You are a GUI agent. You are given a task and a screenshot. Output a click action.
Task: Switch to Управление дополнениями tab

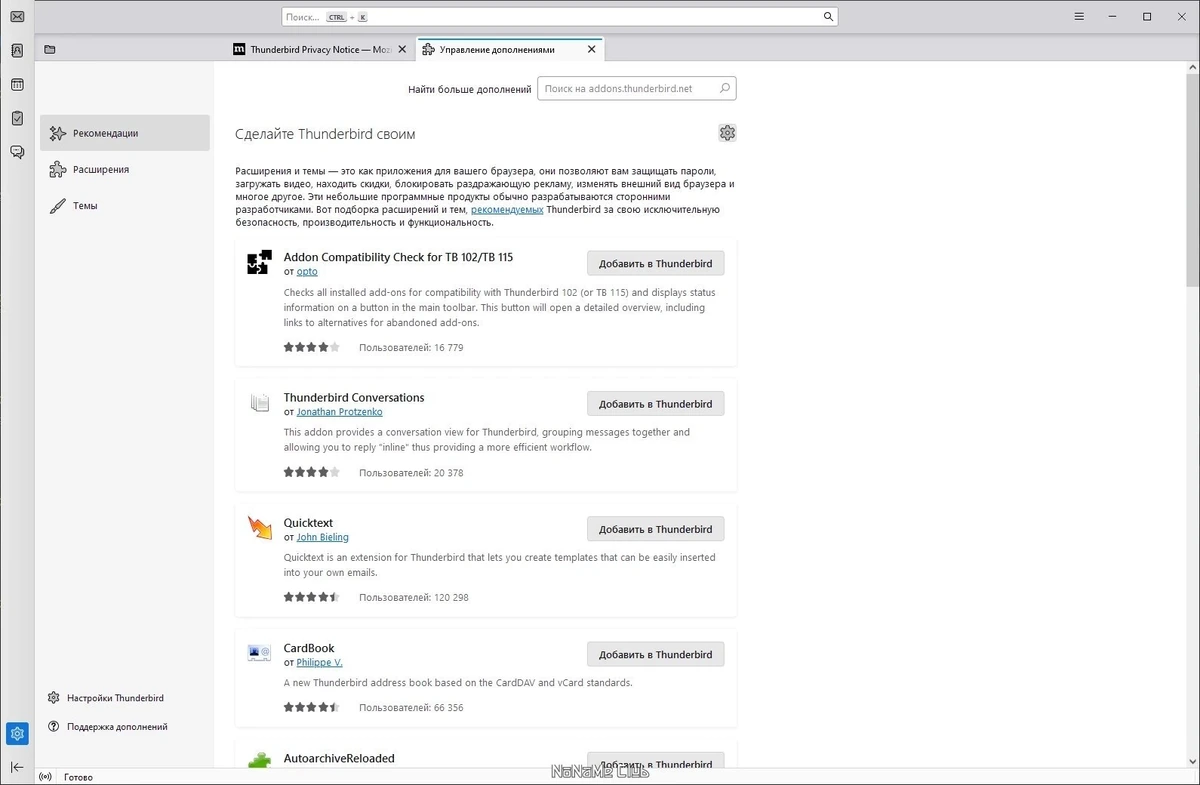coord(509,49)
